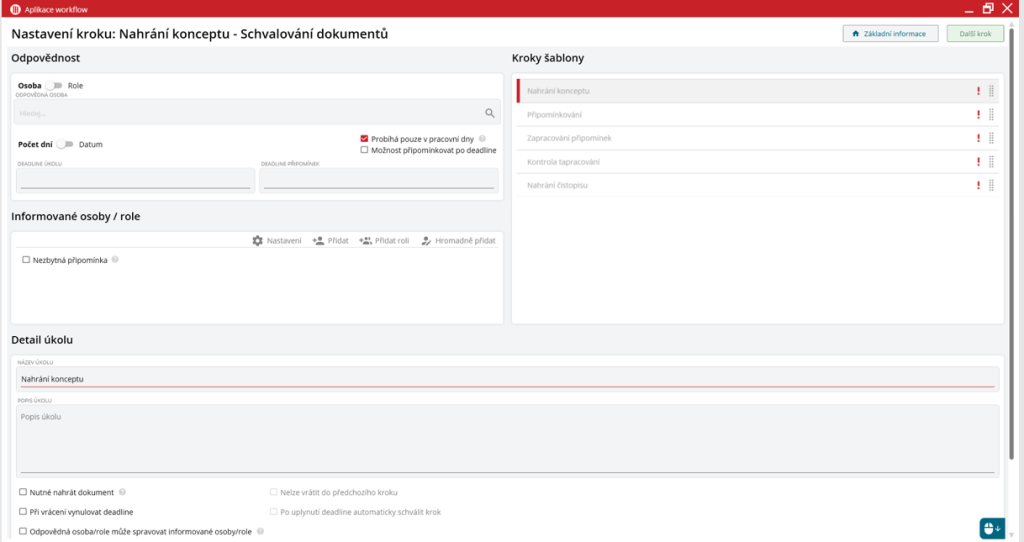Viewport: 1024px width, 542px height.
Task: Click warning icon on Připomínkování step
Action: [x=978, y=115]
